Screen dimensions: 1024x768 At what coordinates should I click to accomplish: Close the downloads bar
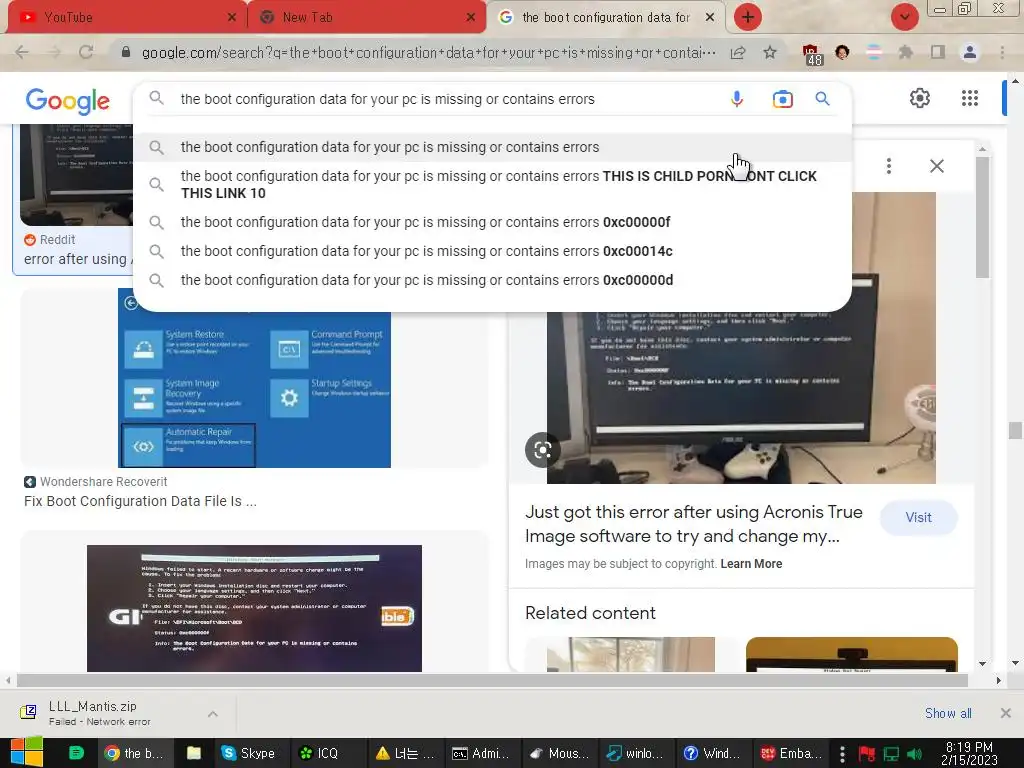tap(1006, 713)
